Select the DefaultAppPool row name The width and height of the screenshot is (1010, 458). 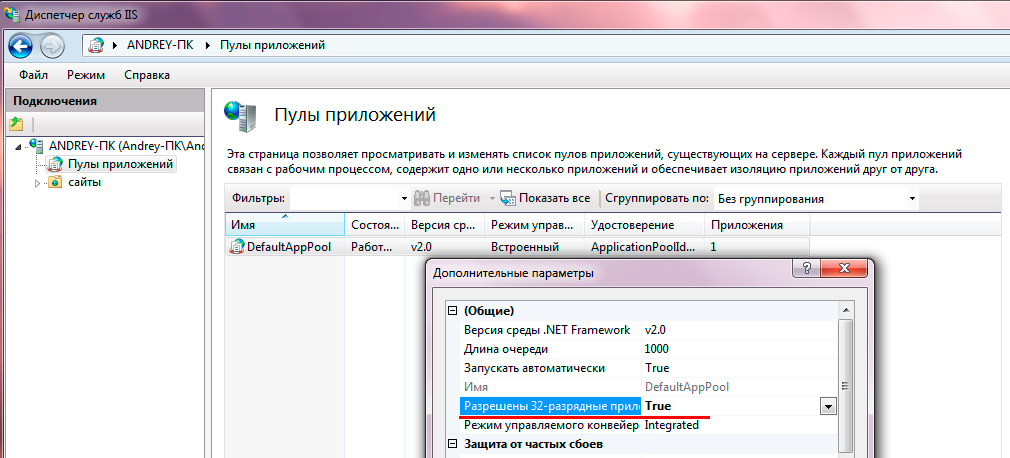[x=289, y=247]
